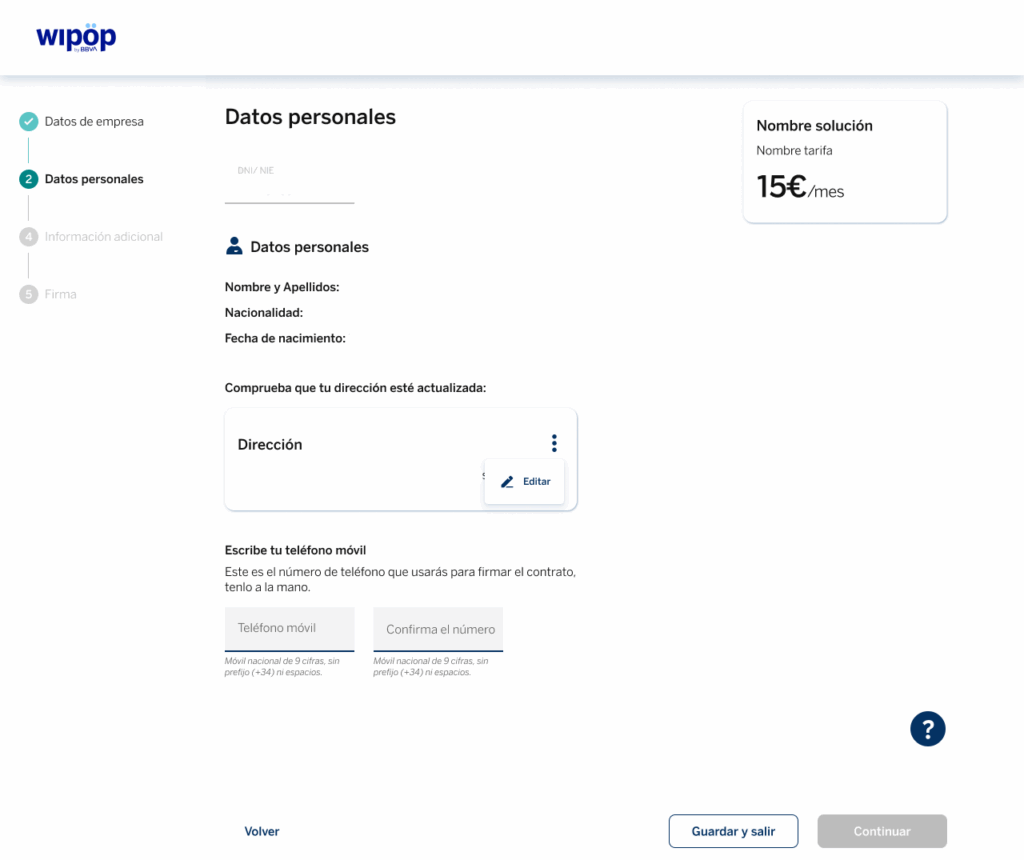
Task: Click the Volver link
Action: [262, 832]
